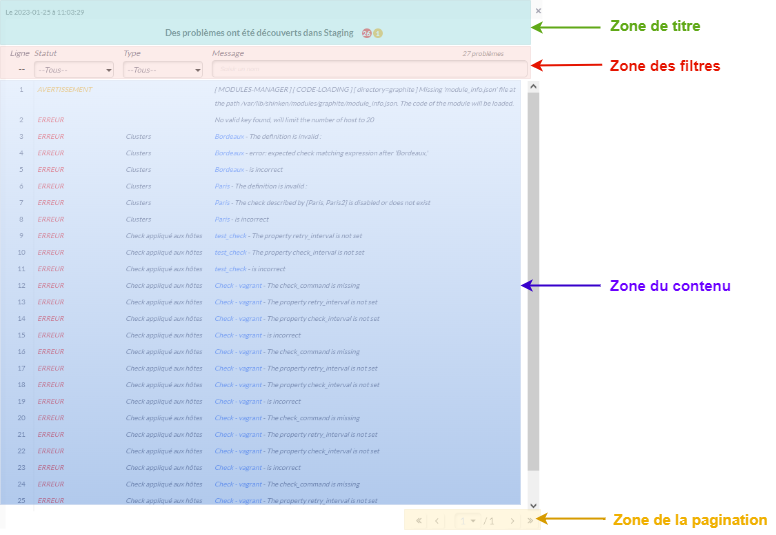Click the yellow warning count badge
Viewport: 776px width, 535px height.
point(378,33)
